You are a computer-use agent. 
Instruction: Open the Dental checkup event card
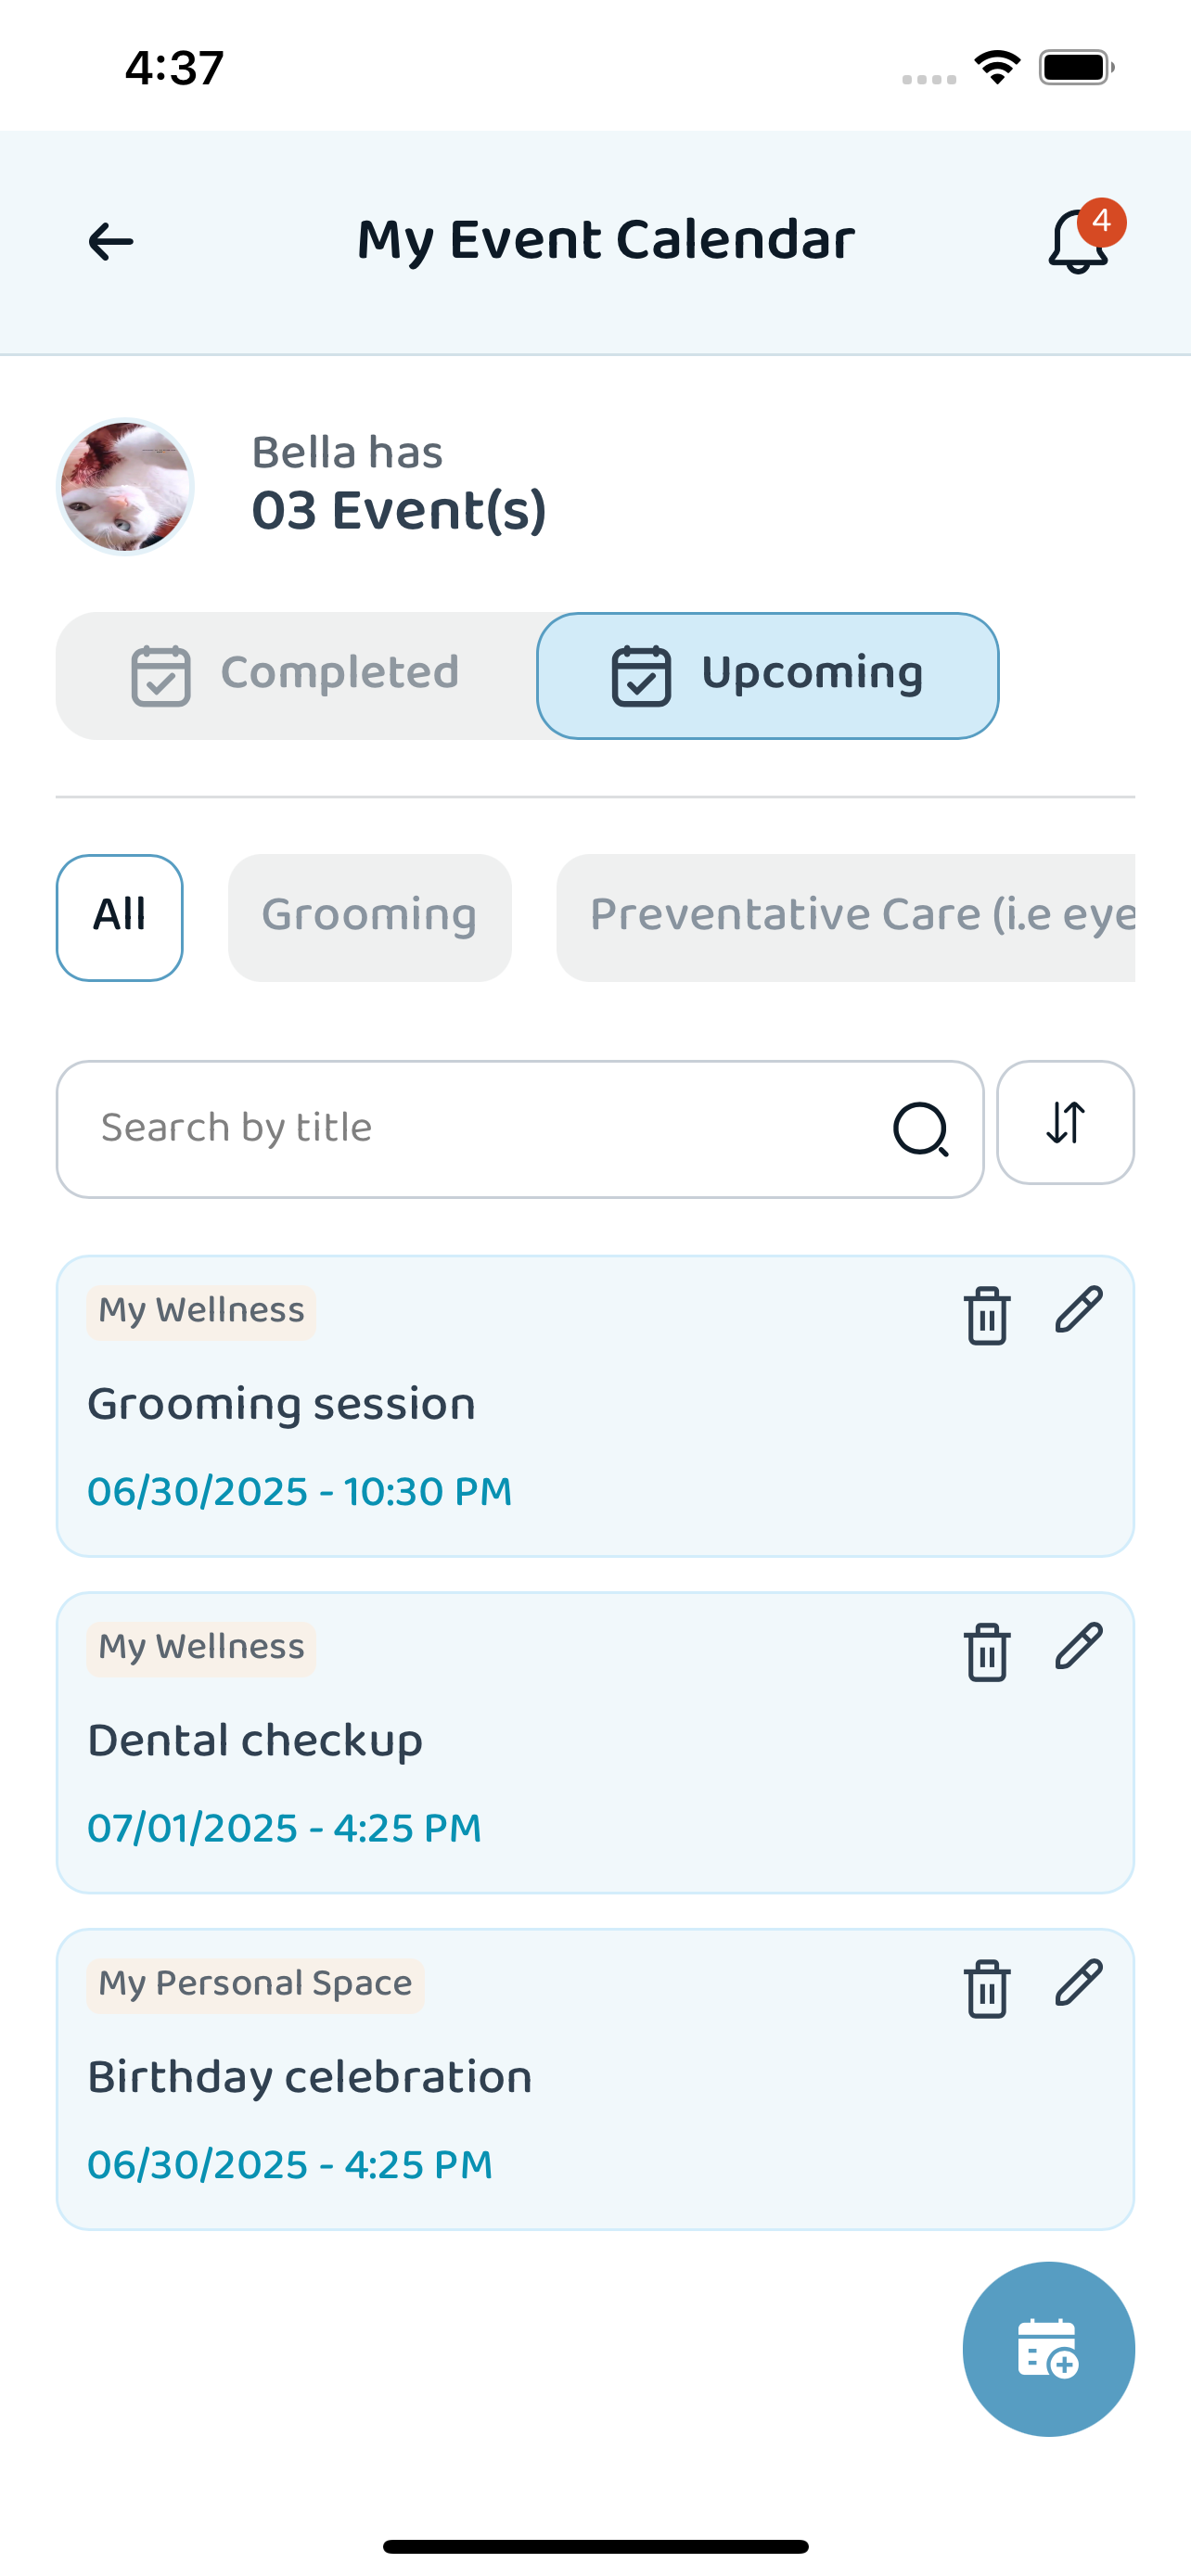(595, 1742)
